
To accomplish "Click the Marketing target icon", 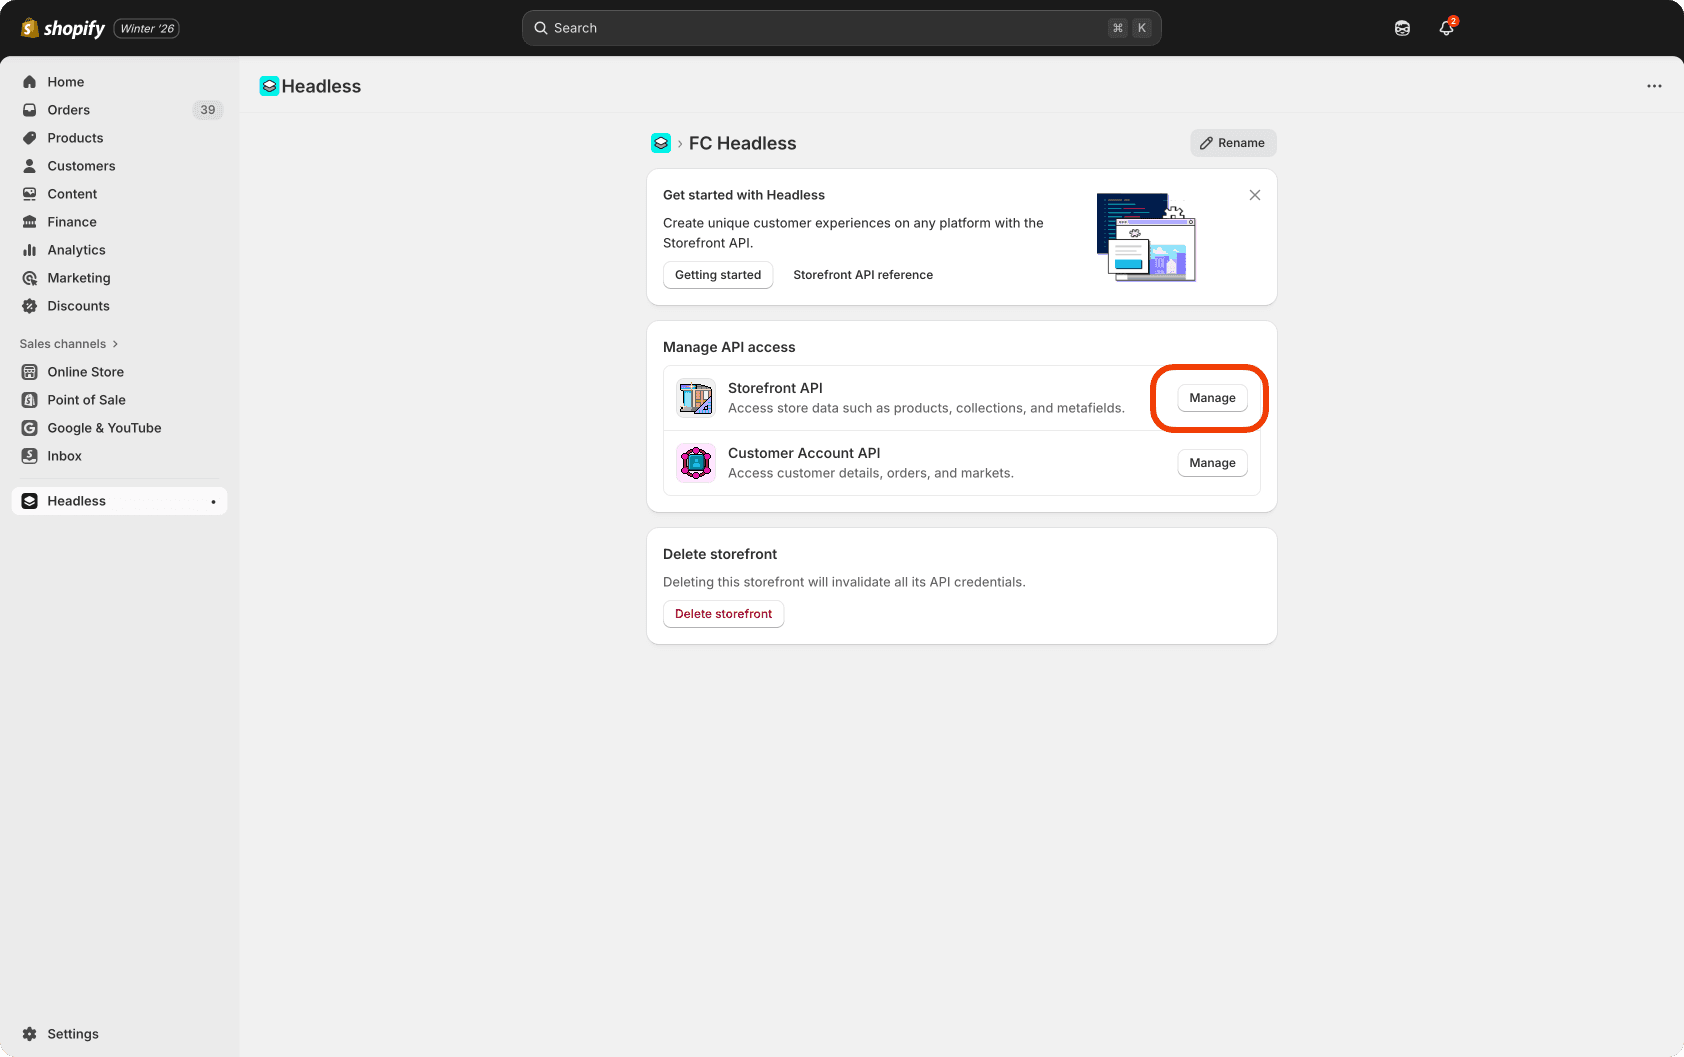I will coord(30,278).
